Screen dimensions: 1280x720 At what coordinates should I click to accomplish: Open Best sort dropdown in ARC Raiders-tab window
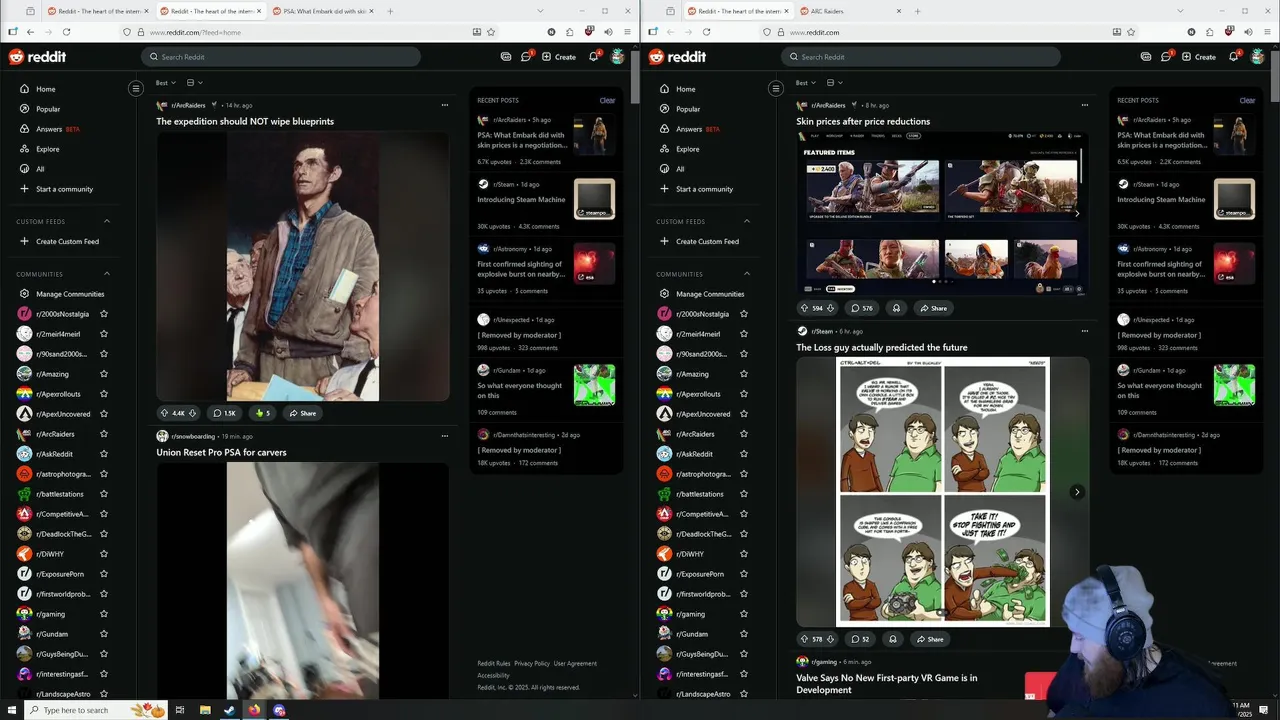805,83
